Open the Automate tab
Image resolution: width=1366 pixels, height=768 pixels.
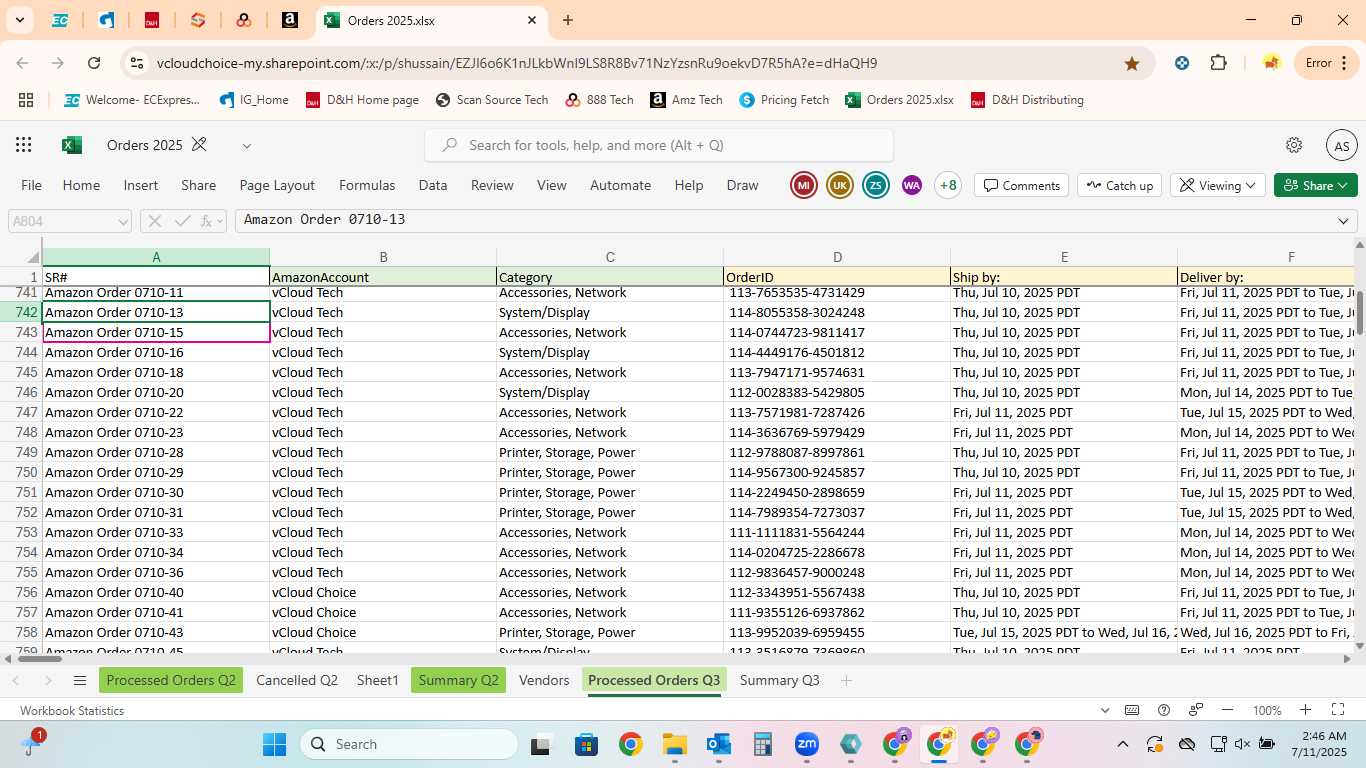(620, 185)
